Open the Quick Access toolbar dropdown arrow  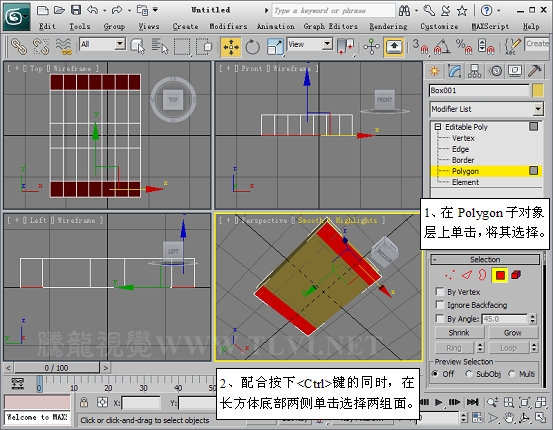tap(156, 10)
